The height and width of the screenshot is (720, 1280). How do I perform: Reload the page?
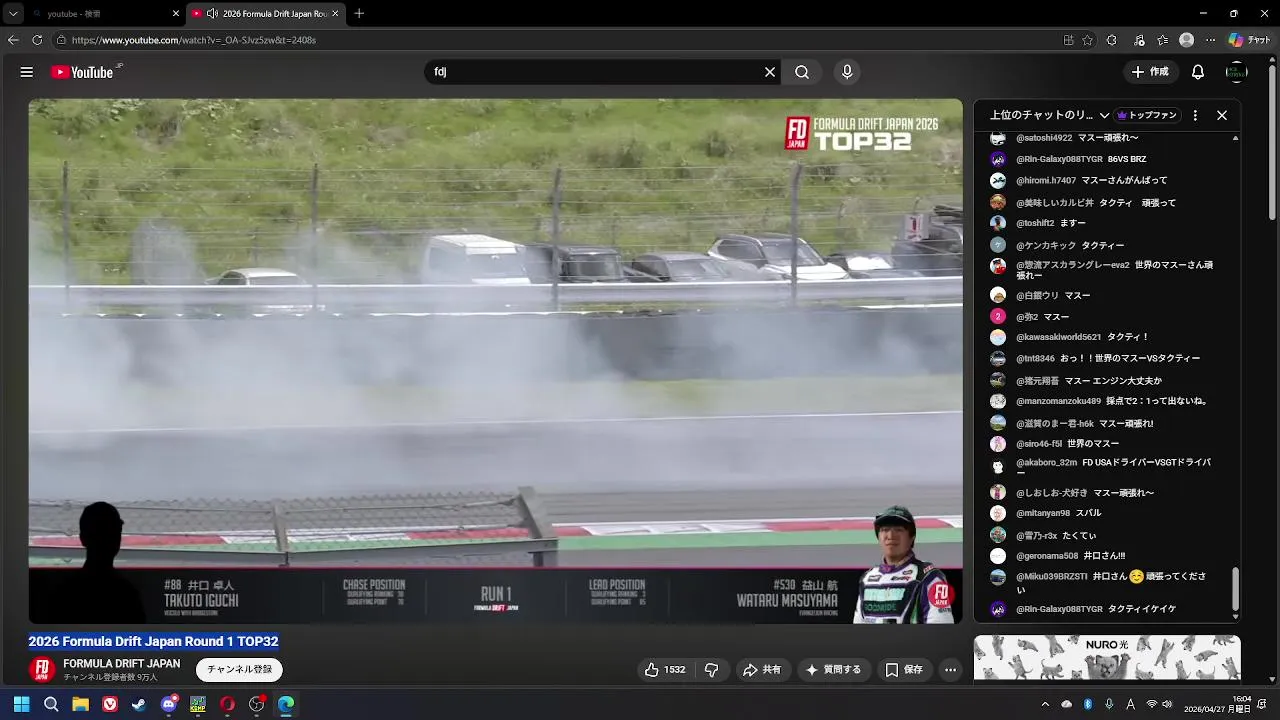(37, 40)
